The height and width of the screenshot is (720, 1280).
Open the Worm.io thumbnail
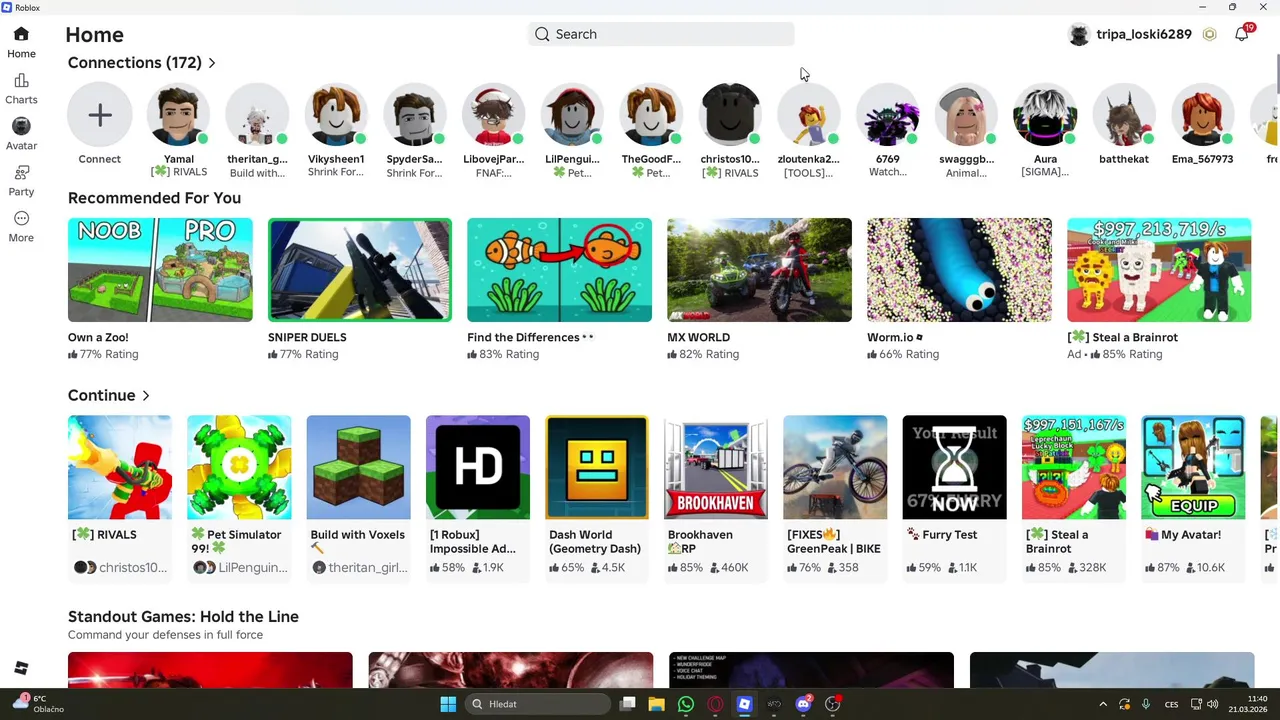click(x=959, y=270)
